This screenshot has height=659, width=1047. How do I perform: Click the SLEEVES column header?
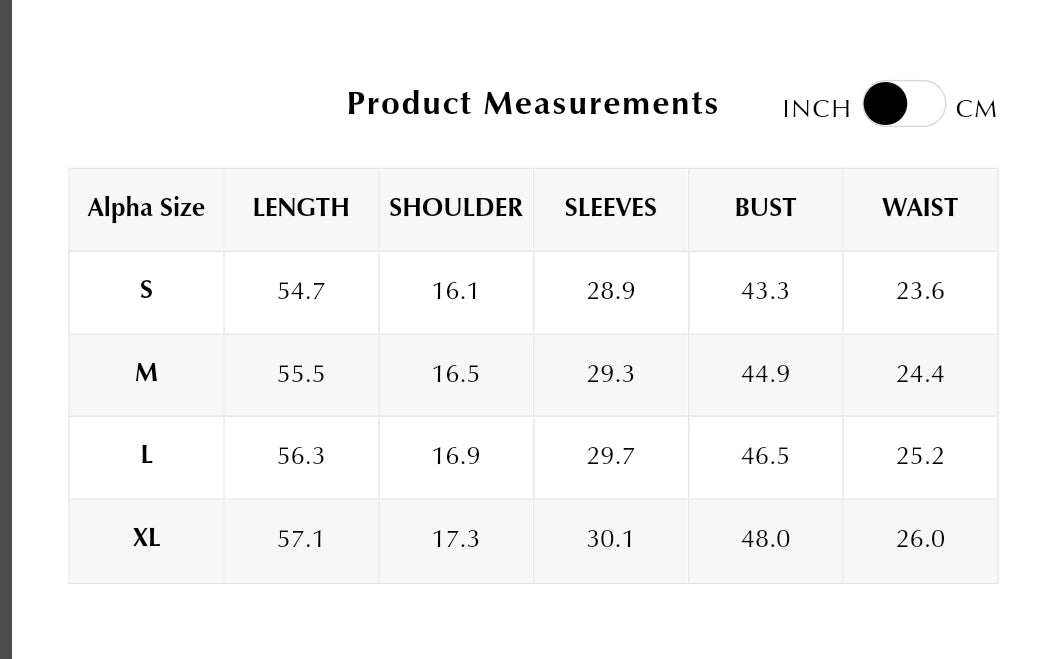(610, 208)
